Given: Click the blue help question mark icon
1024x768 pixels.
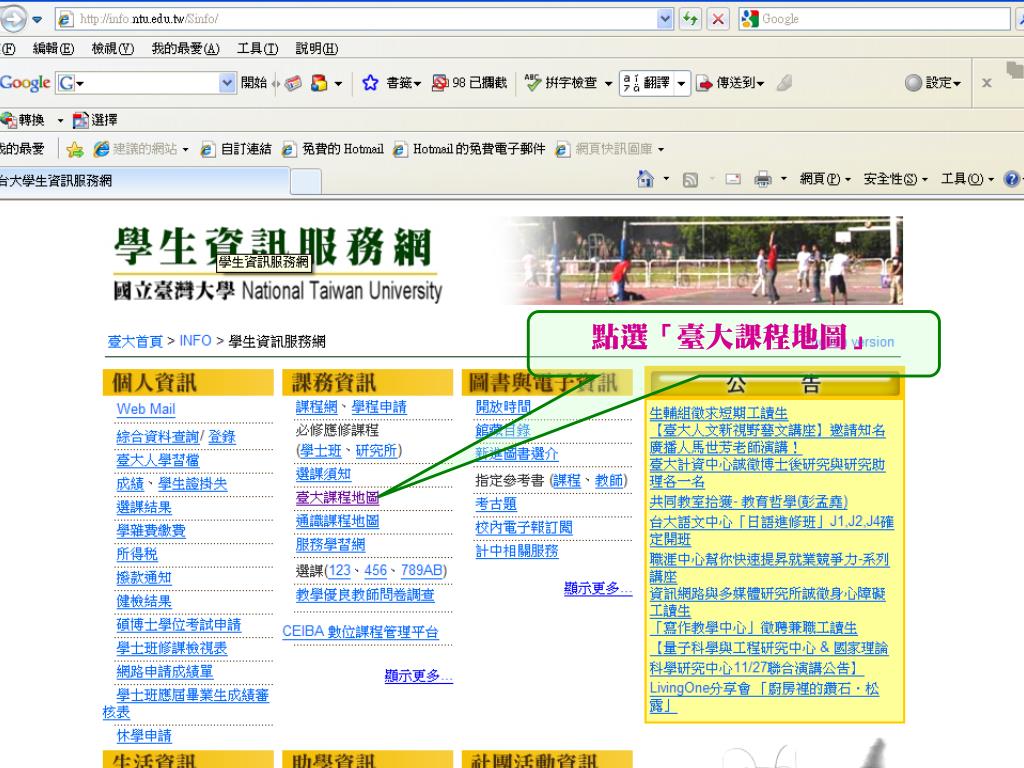Looking at the screenshot, I should pos(1012,178).
